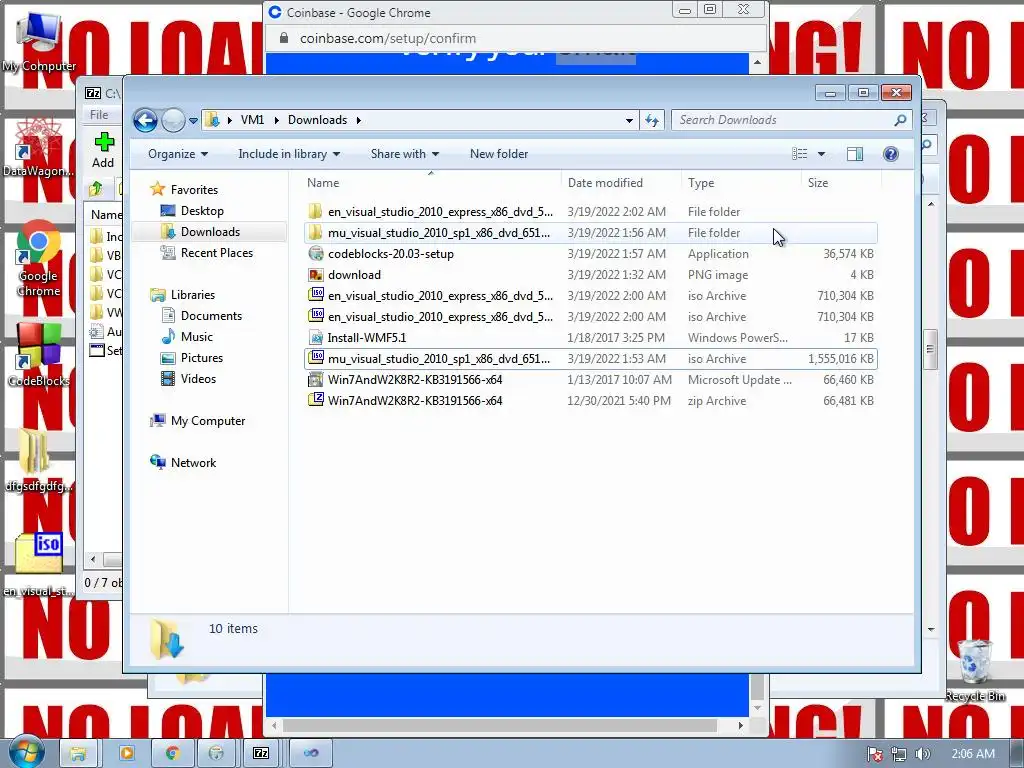Select Network in the navigation pane
The height and width of the screenshot is (768, 1024).
tap(193, 463)
